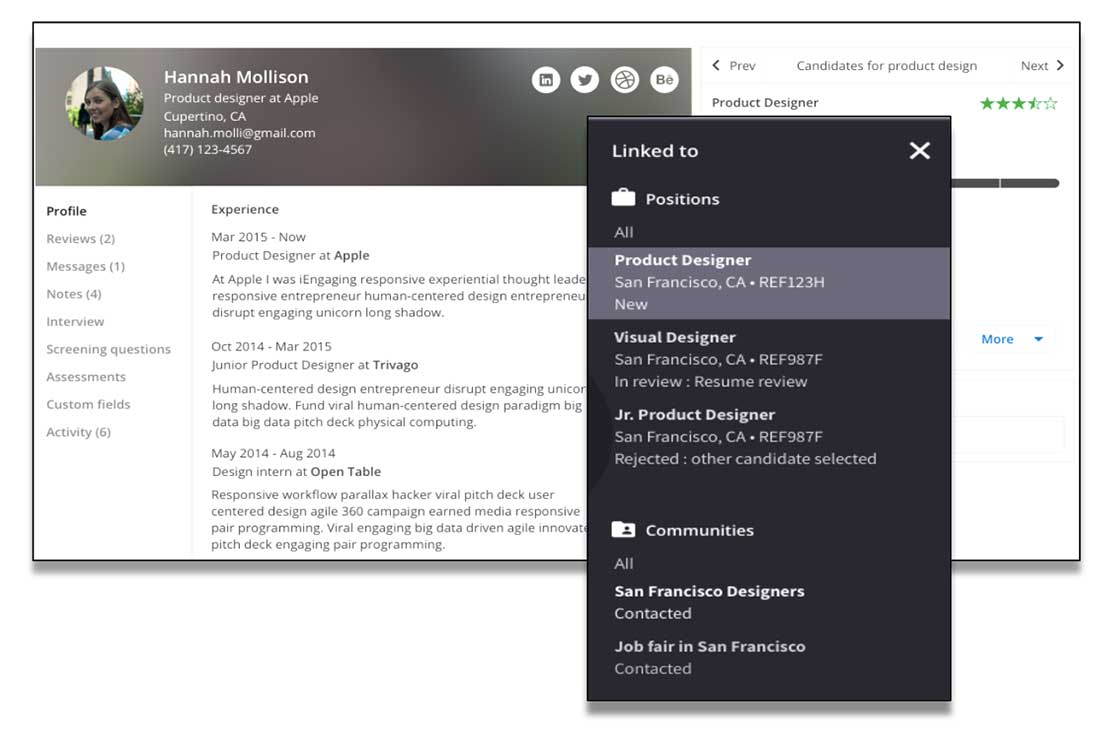The height and width of the screenshot is (735, 1116).
Task: Click the hiring progress bar
Action: [1005, 183]
